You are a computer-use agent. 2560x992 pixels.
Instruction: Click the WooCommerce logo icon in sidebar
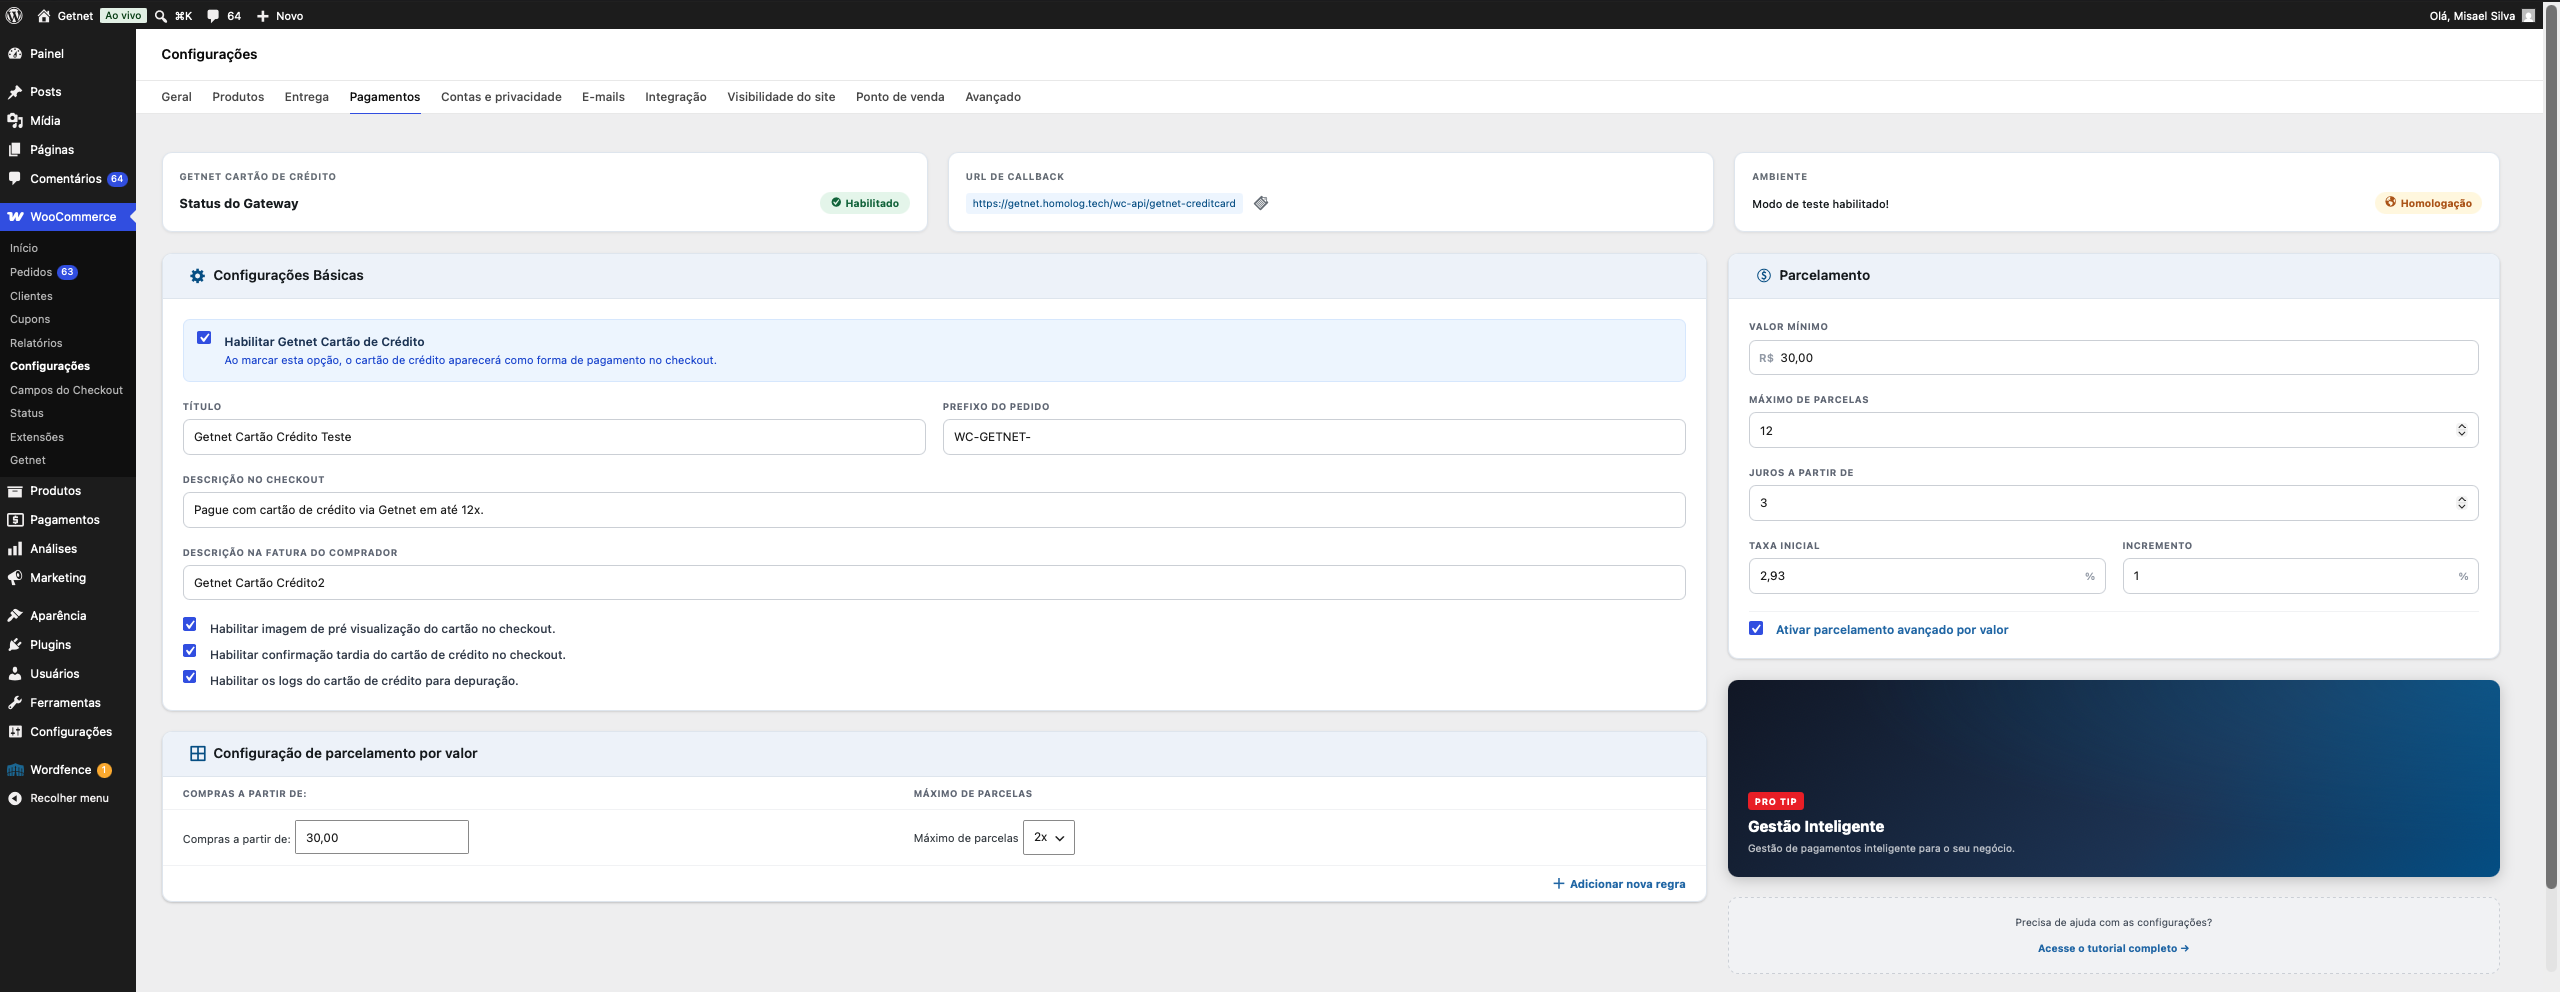(x=15, y=217)
